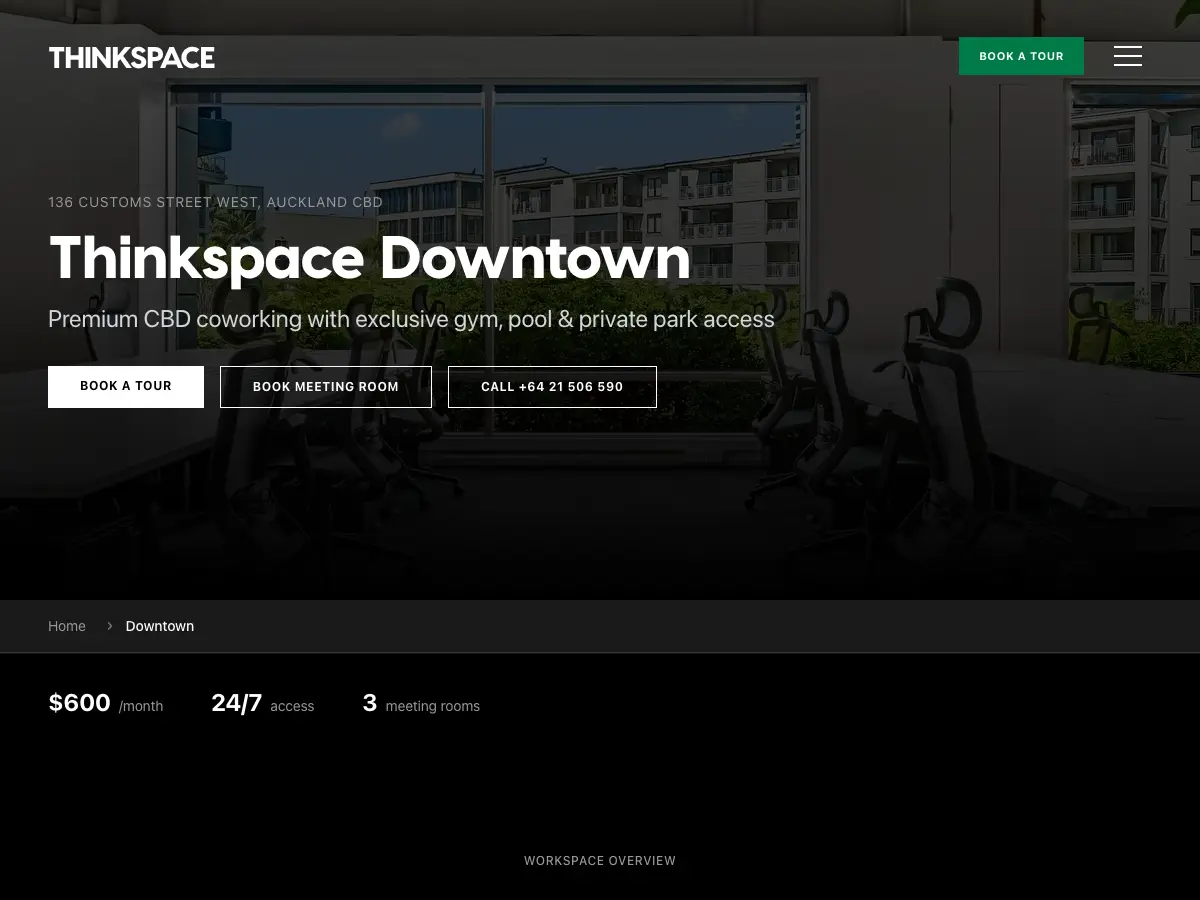This screenshot has width=1200, height=900.
Task: Click the Downtown breadcrumb item
Action: pyautogui.click(x=160, y=626)
